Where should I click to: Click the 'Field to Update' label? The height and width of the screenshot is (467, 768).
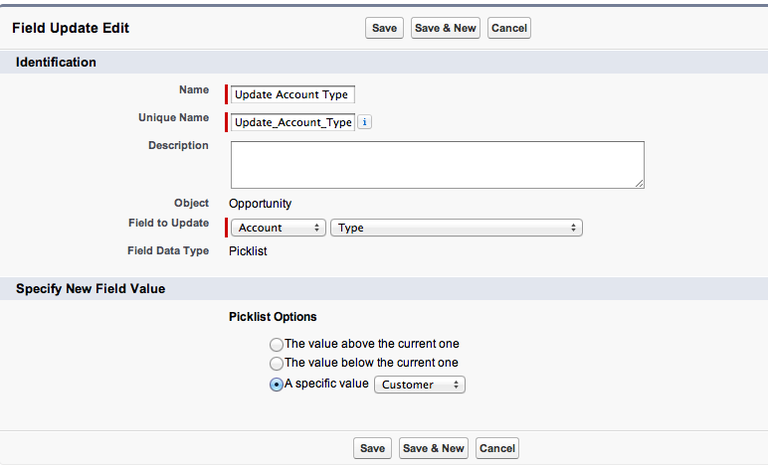pos(168,223)
